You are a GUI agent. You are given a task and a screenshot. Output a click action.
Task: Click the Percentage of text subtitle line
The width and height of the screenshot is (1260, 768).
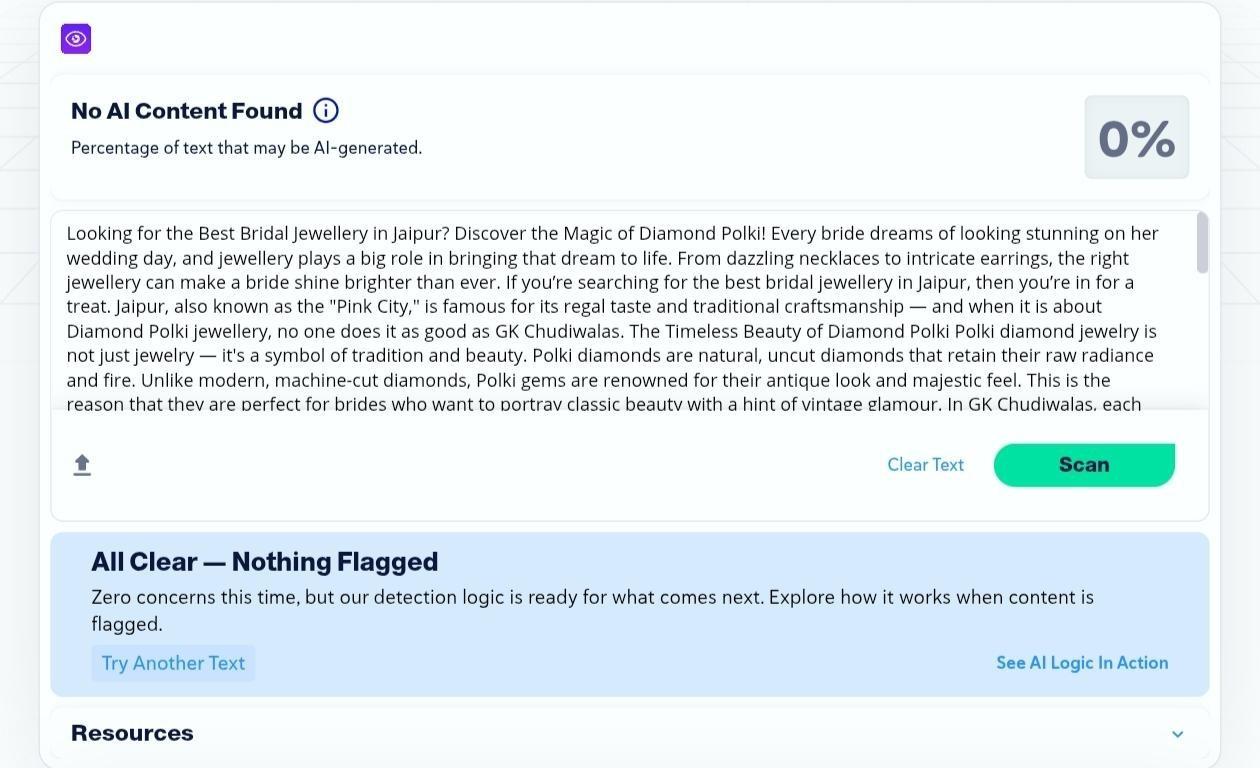[x=246, y=148]
